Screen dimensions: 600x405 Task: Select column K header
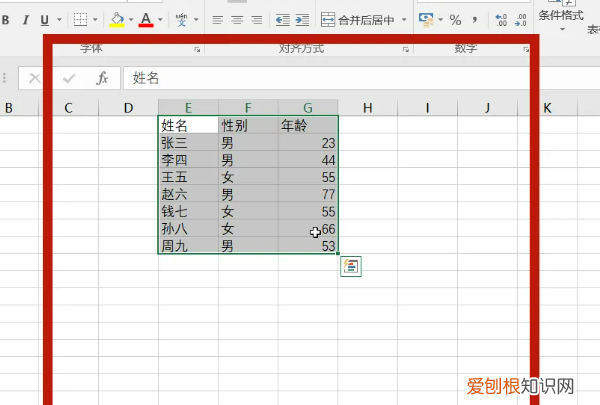tap(547, 108)
